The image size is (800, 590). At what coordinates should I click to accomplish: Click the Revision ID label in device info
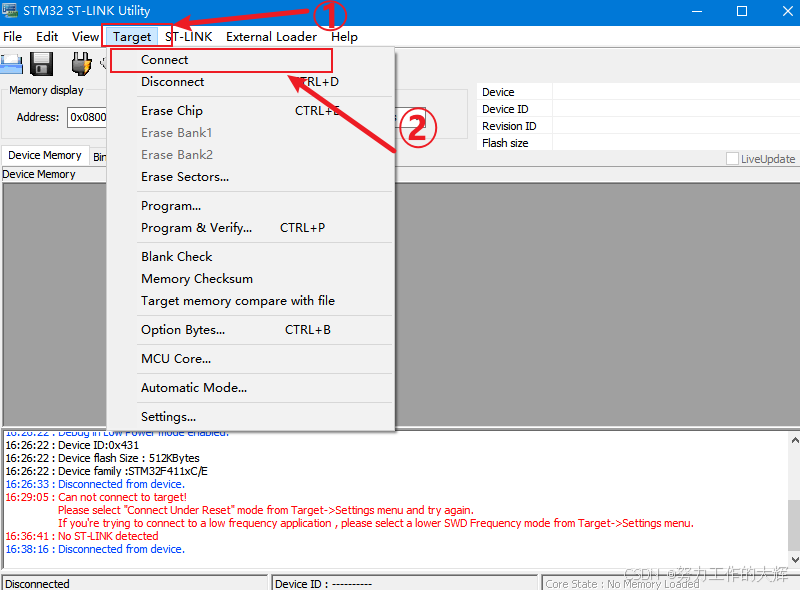pyautogui.click(x=509, y=126)
